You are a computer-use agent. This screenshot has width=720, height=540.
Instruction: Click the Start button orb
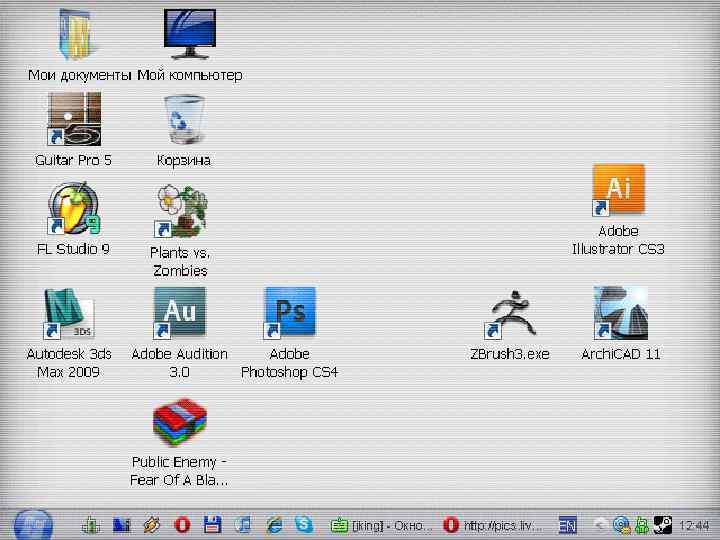point(33,525)
